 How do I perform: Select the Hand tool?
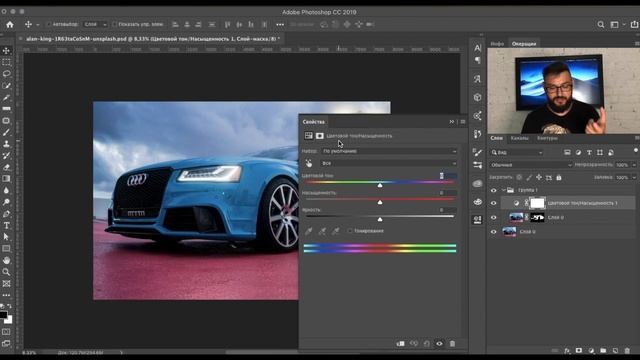click(7, 260)
